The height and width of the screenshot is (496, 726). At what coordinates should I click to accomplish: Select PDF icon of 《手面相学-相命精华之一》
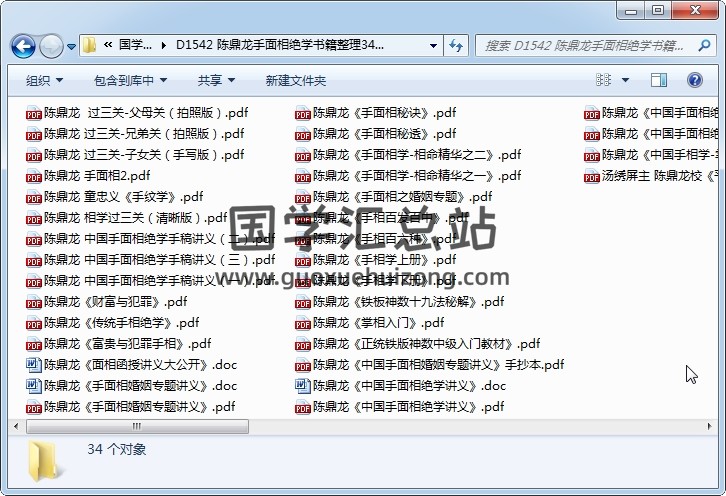(x=302, y=176)
